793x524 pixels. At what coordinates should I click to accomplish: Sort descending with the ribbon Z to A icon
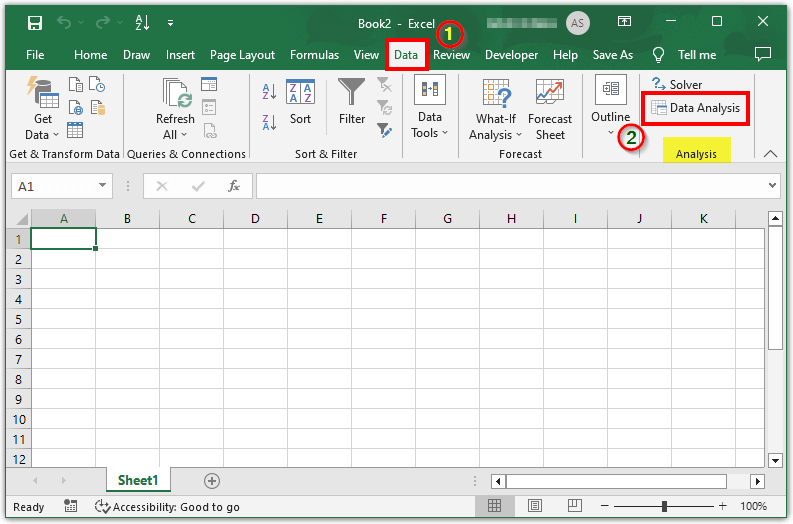tap(270, 122)
